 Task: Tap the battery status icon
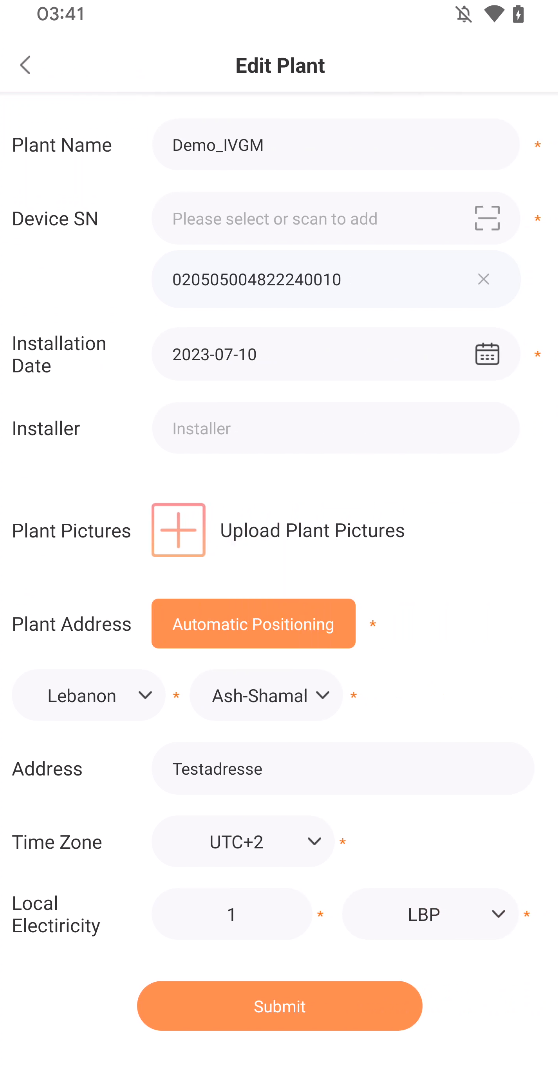point(518,14)
